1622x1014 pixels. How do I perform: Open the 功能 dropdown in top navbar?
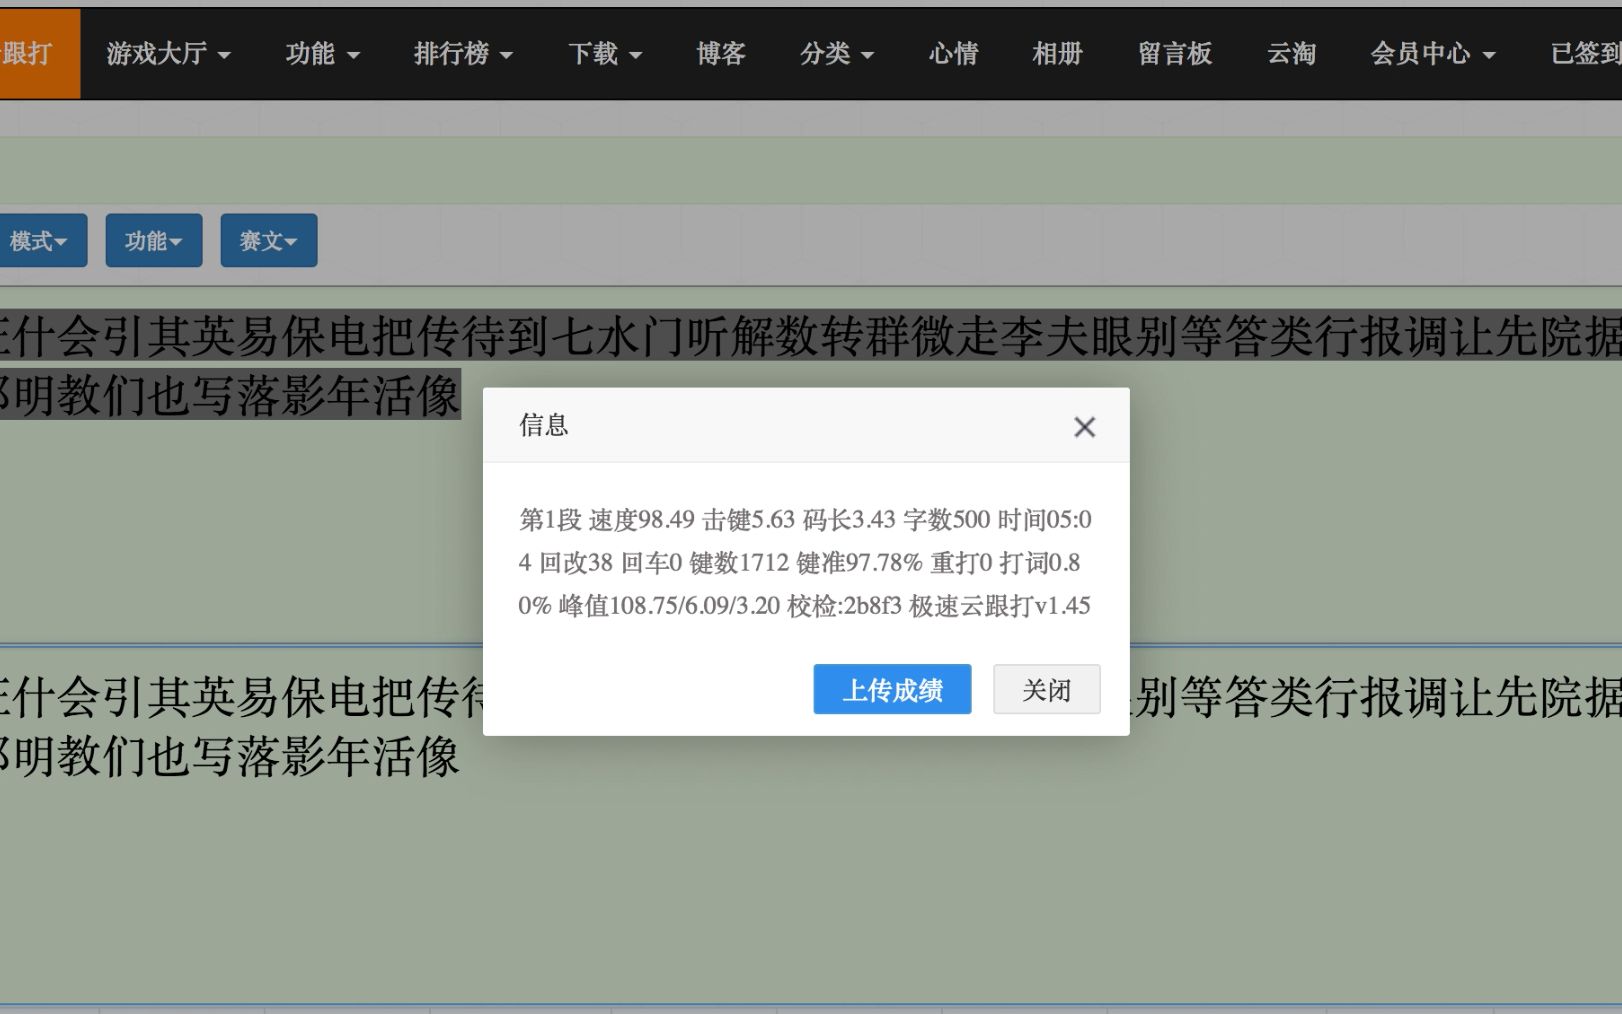point(322,54)
